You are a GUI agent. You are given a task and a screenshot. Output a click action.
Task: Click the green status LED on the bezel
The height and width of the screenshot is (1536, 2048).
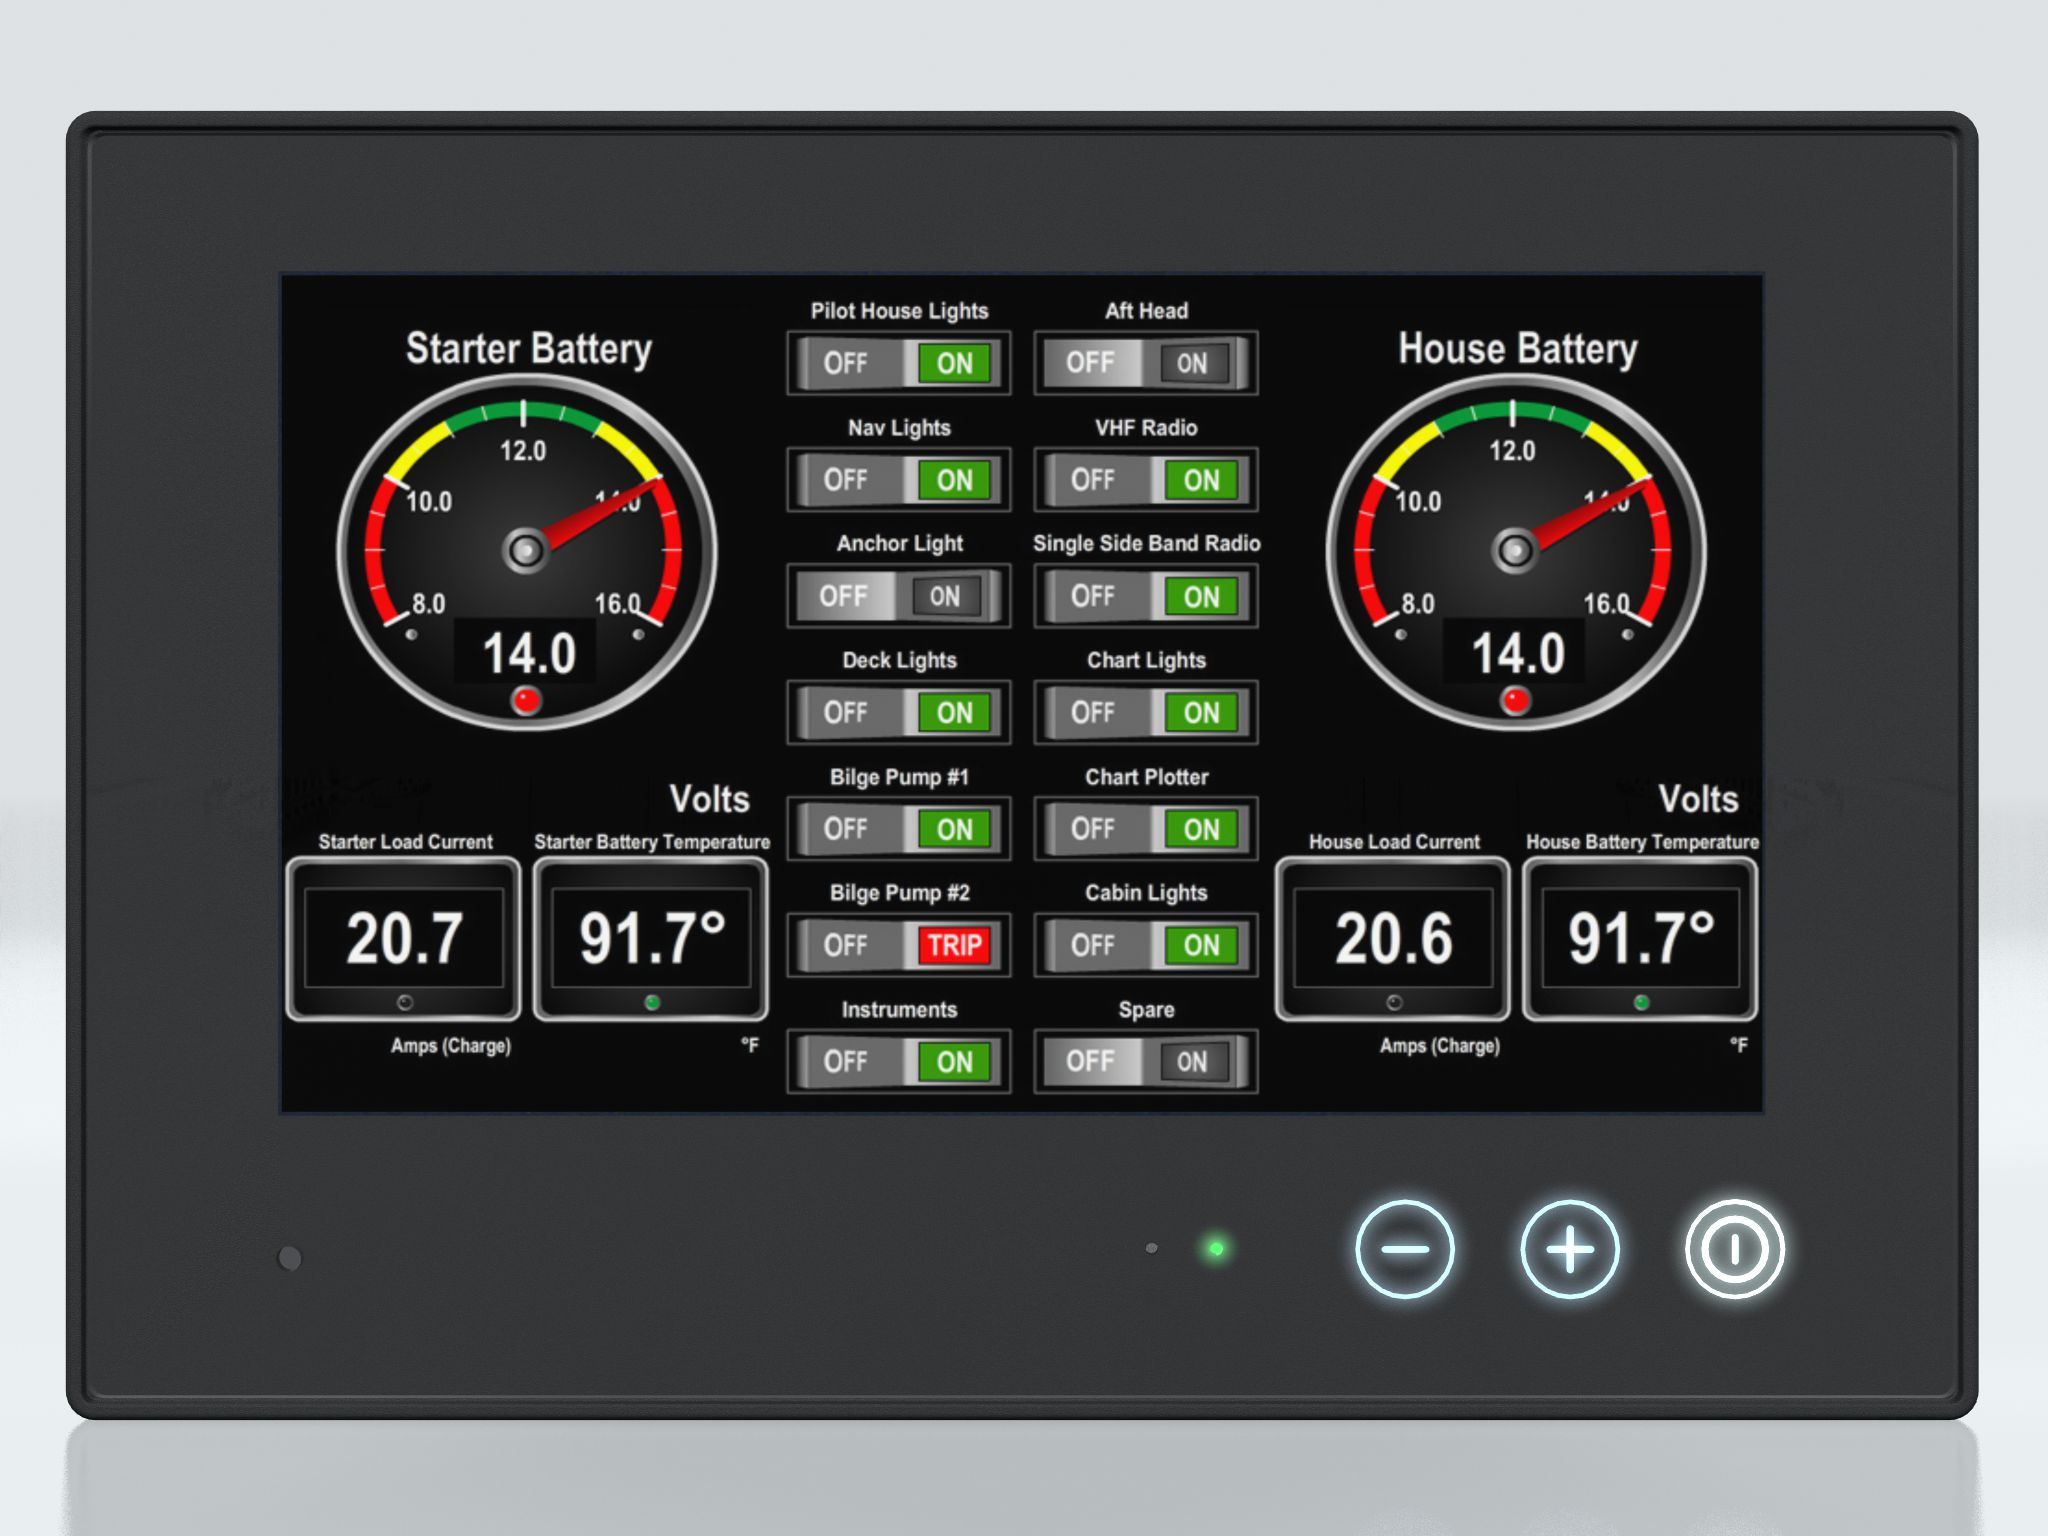(1216, 1248)
